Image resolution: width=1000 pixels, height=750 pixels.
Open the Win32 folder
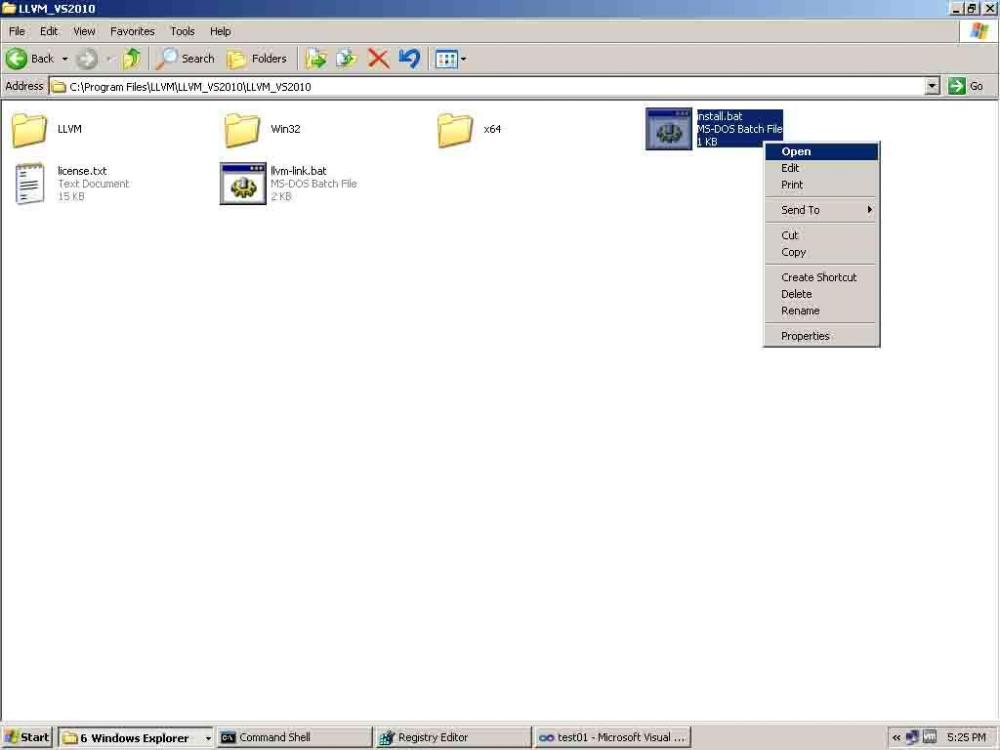pos(241,129)
